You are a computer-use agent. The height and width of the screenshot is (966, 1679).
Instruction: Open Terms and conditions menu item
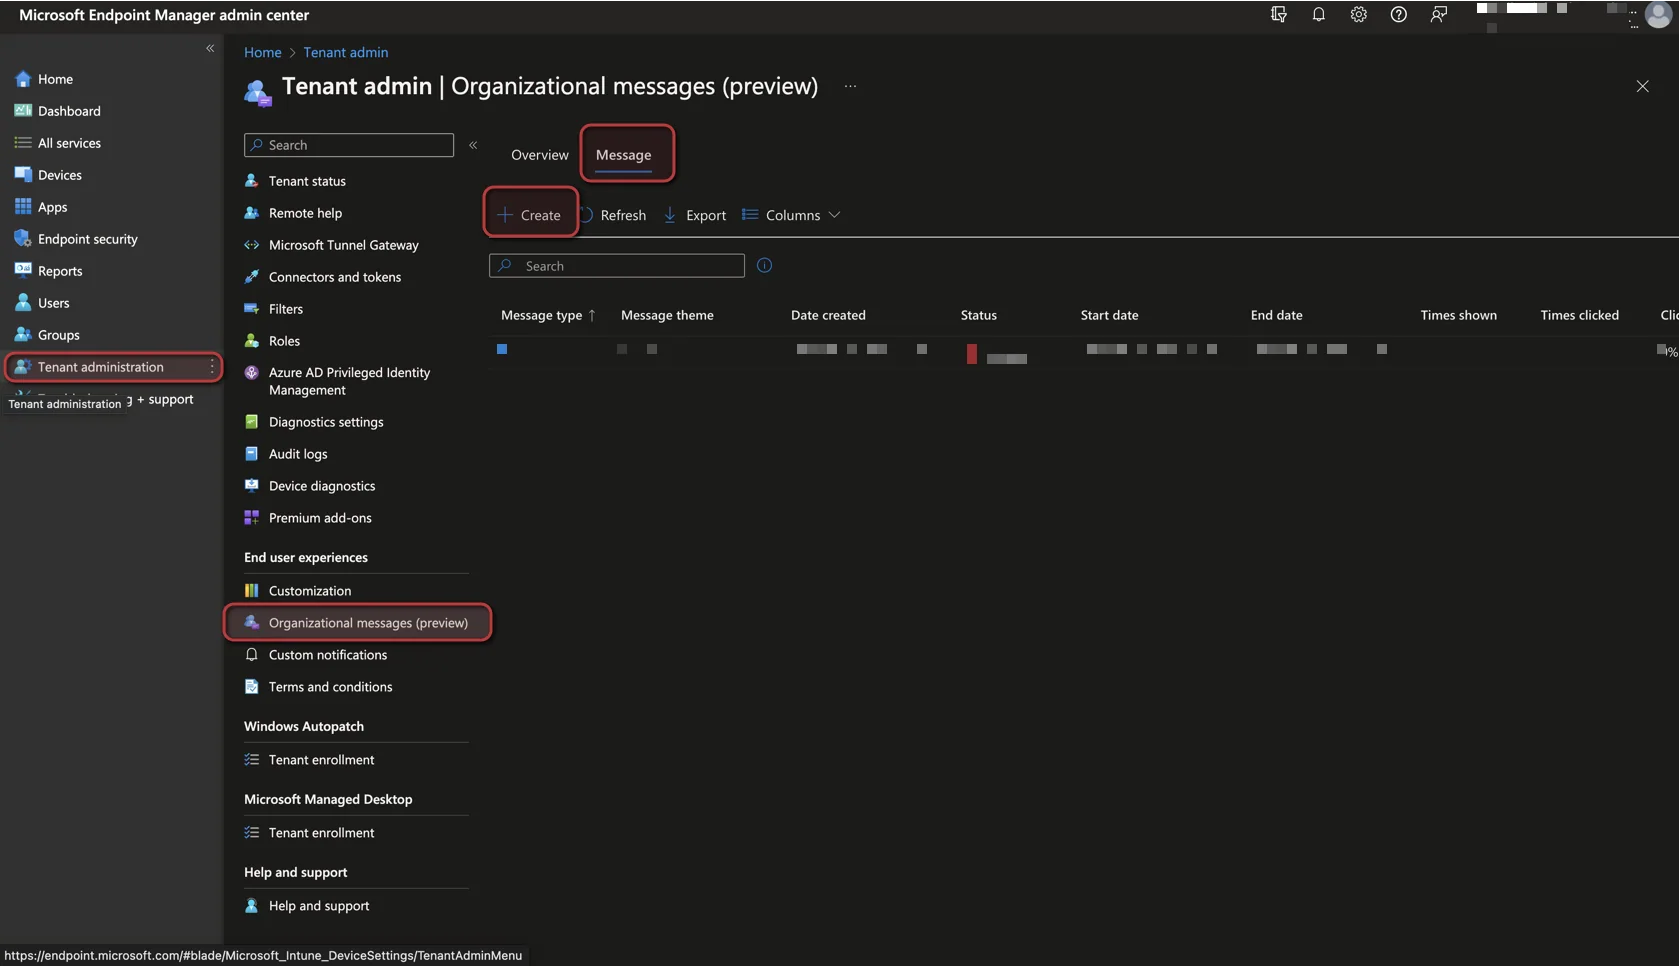click(x=330, y=687)
